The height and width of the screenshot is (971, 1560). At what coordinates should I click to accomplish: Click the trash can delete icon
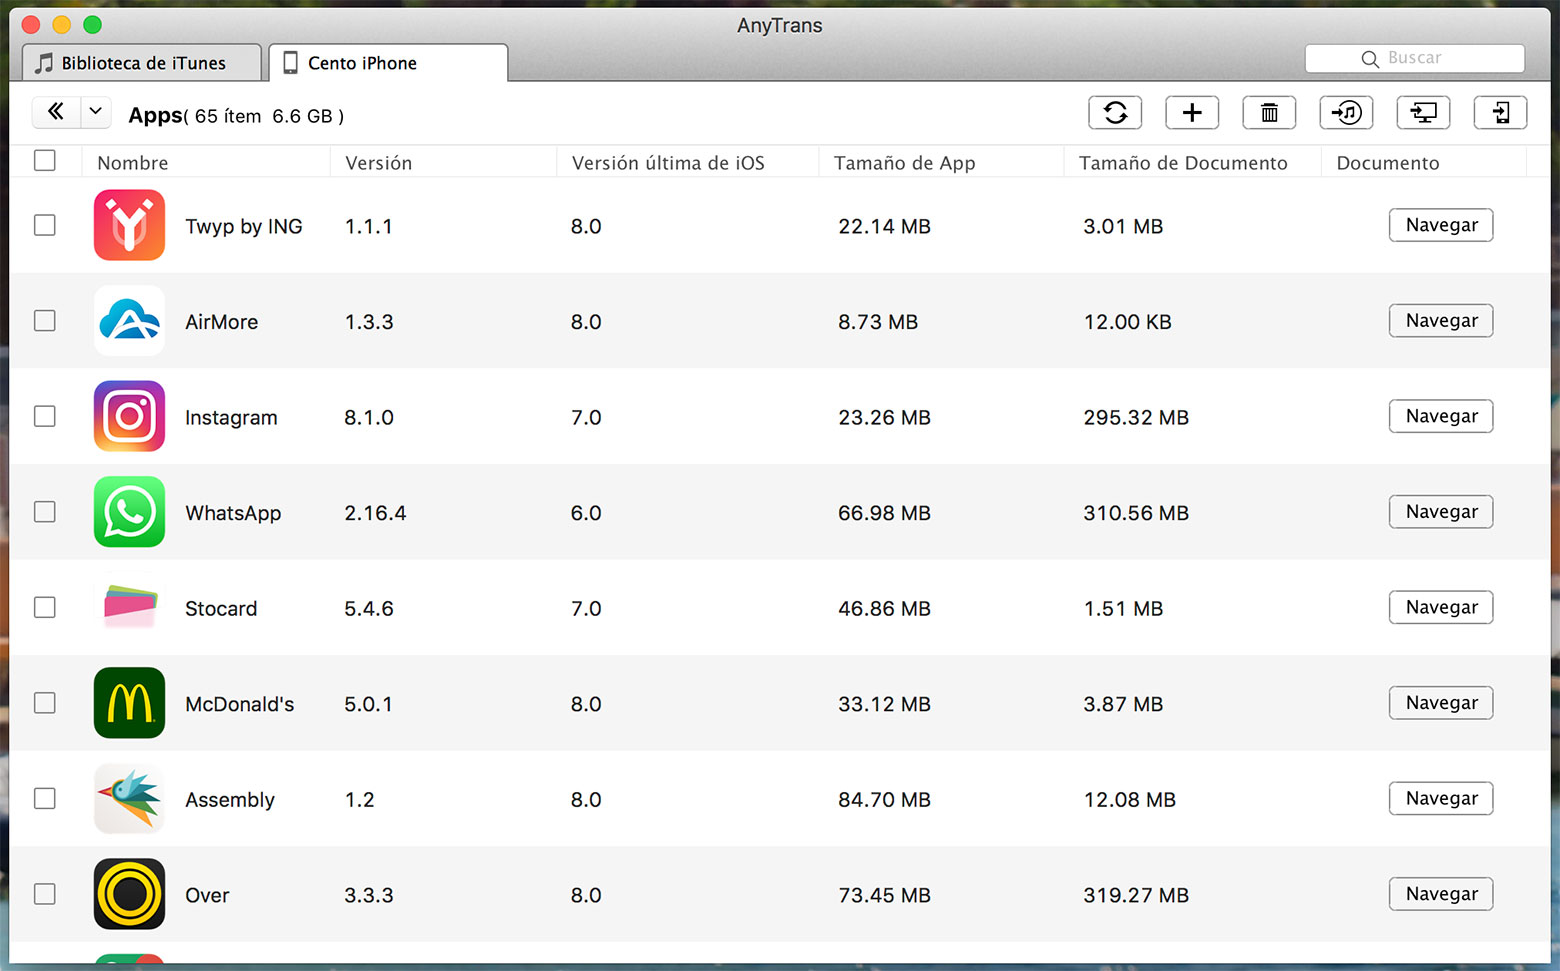pyautogui.click(x=1269, y=113)
